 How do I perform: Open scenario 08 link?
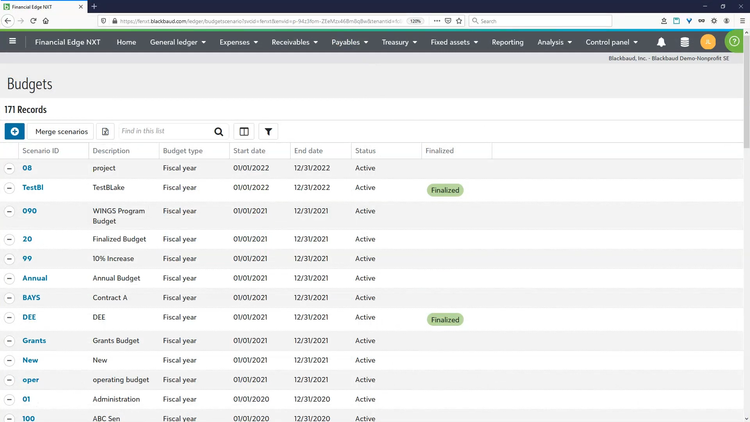27,168
